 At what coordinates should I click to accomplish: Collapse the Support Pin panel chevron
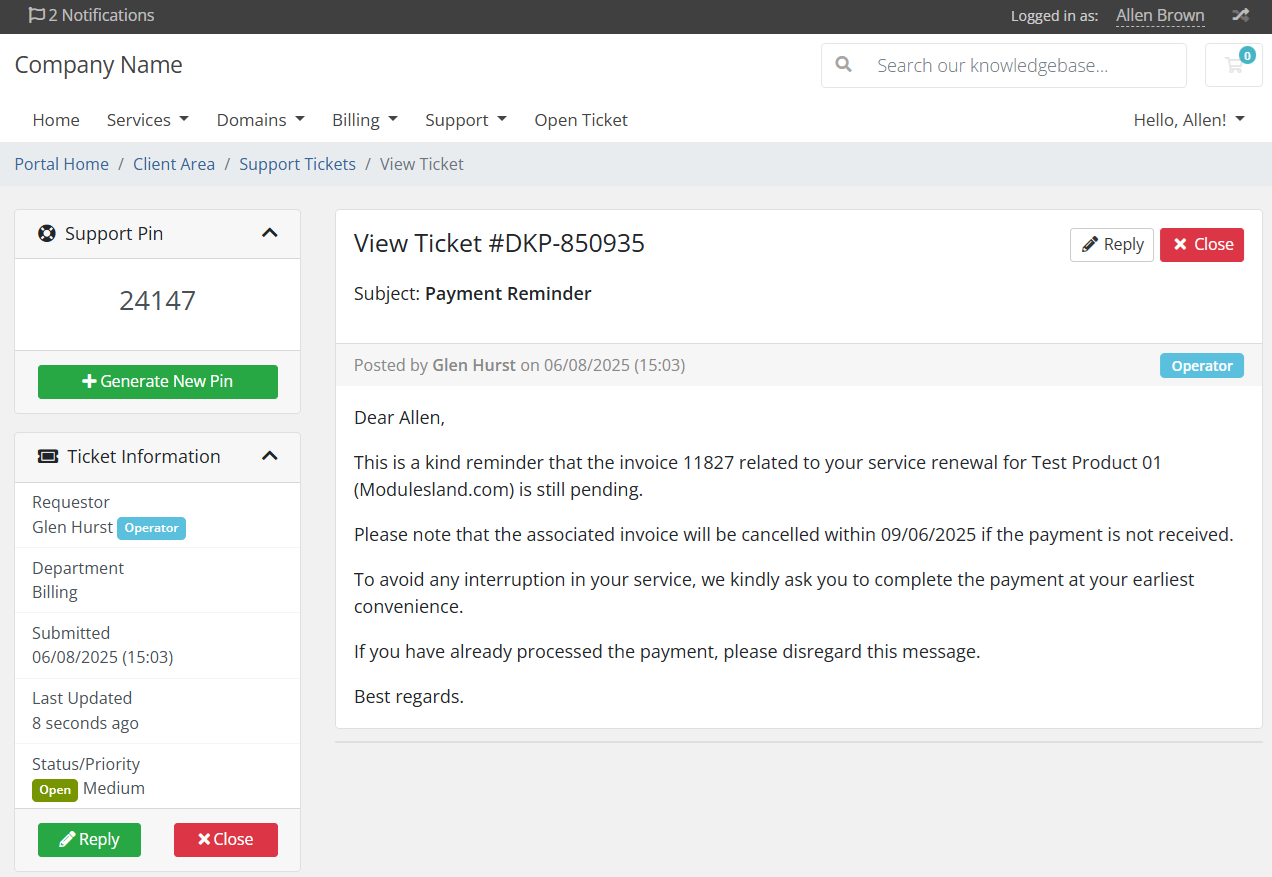[269, 233]
